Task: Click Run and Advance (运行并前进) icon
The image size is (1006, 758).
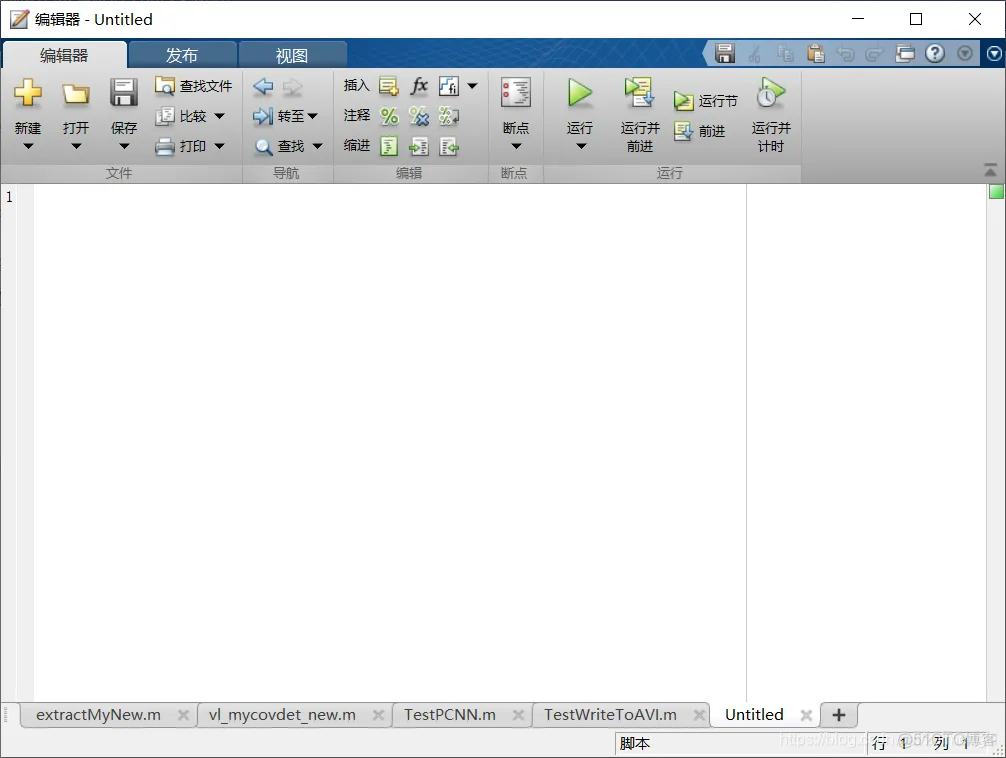Action: point(640,93)
